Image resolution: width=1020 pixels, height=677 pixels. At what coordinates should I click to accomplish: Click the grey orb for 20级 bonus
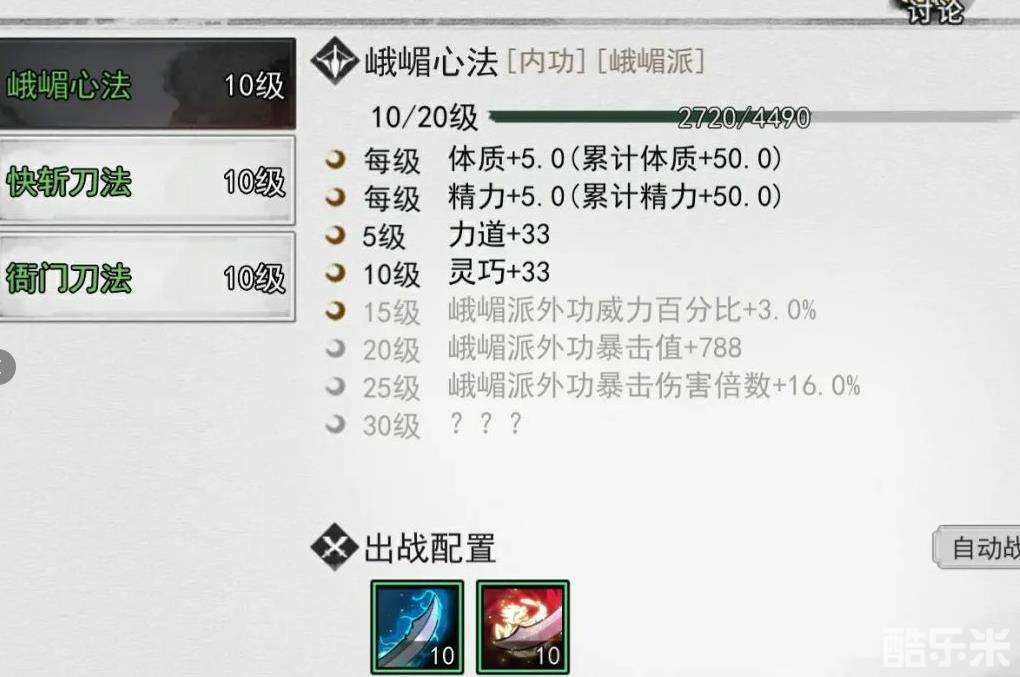[335, 349]
